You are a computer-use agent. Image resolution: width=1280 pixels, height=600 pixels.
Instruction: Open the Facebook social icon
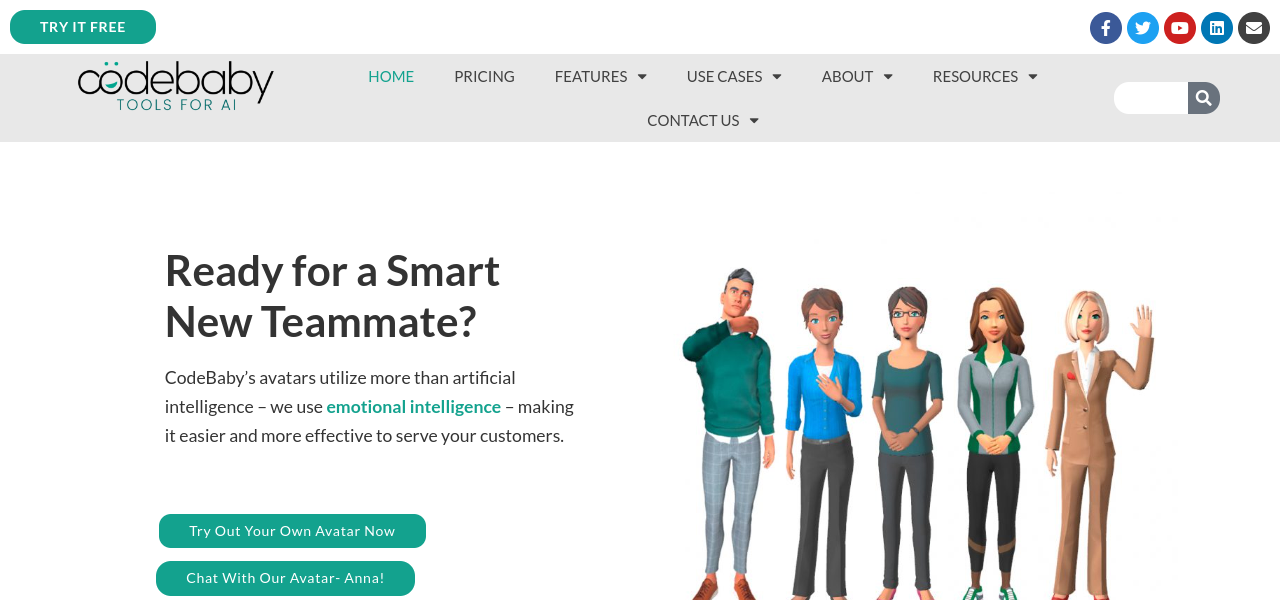(x=1106, y=28)
